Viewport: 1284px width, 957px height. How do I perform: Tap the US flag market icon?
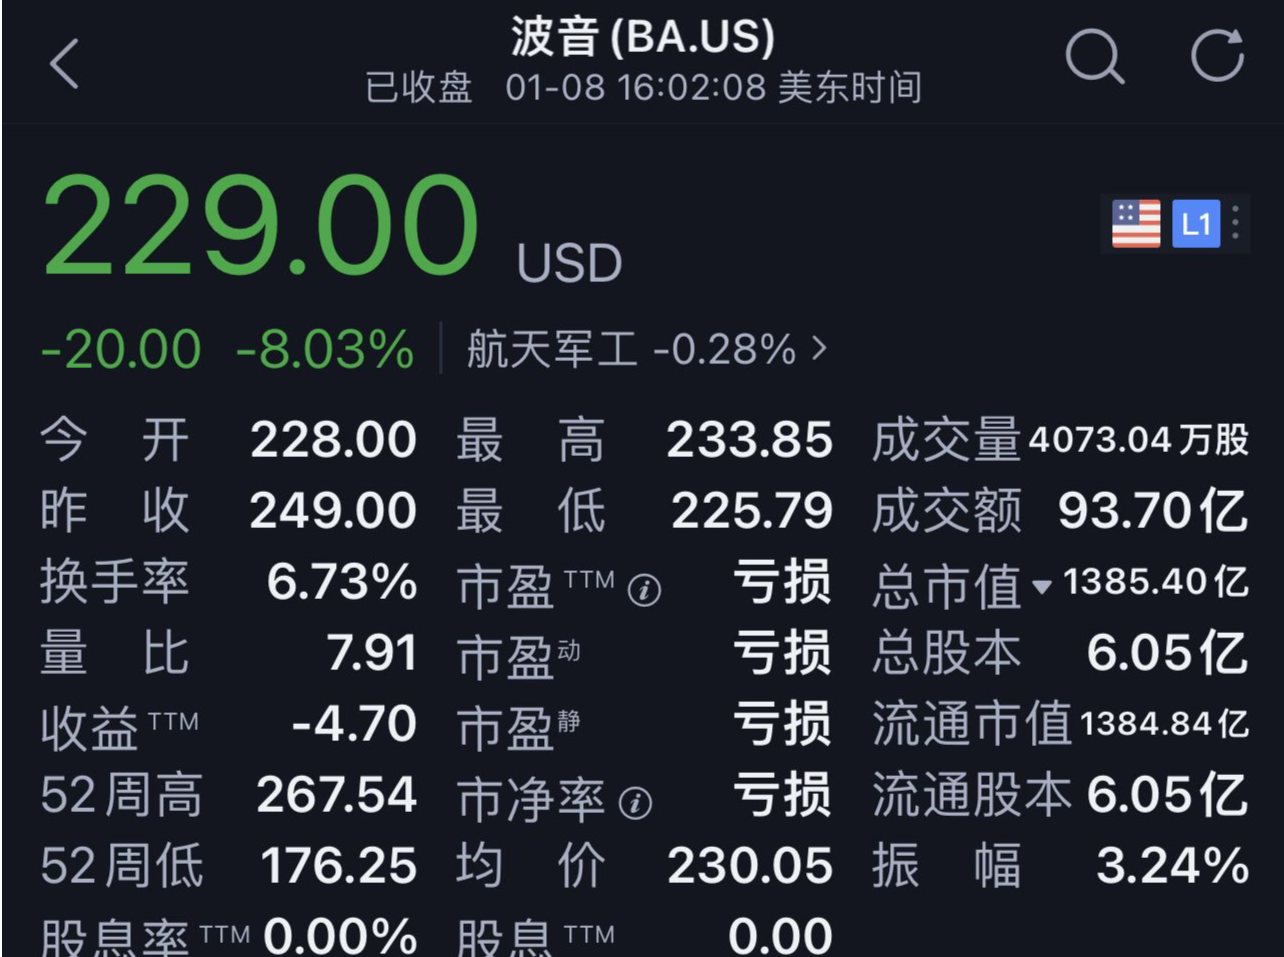pyautogui.click(x=1136, y=223)
